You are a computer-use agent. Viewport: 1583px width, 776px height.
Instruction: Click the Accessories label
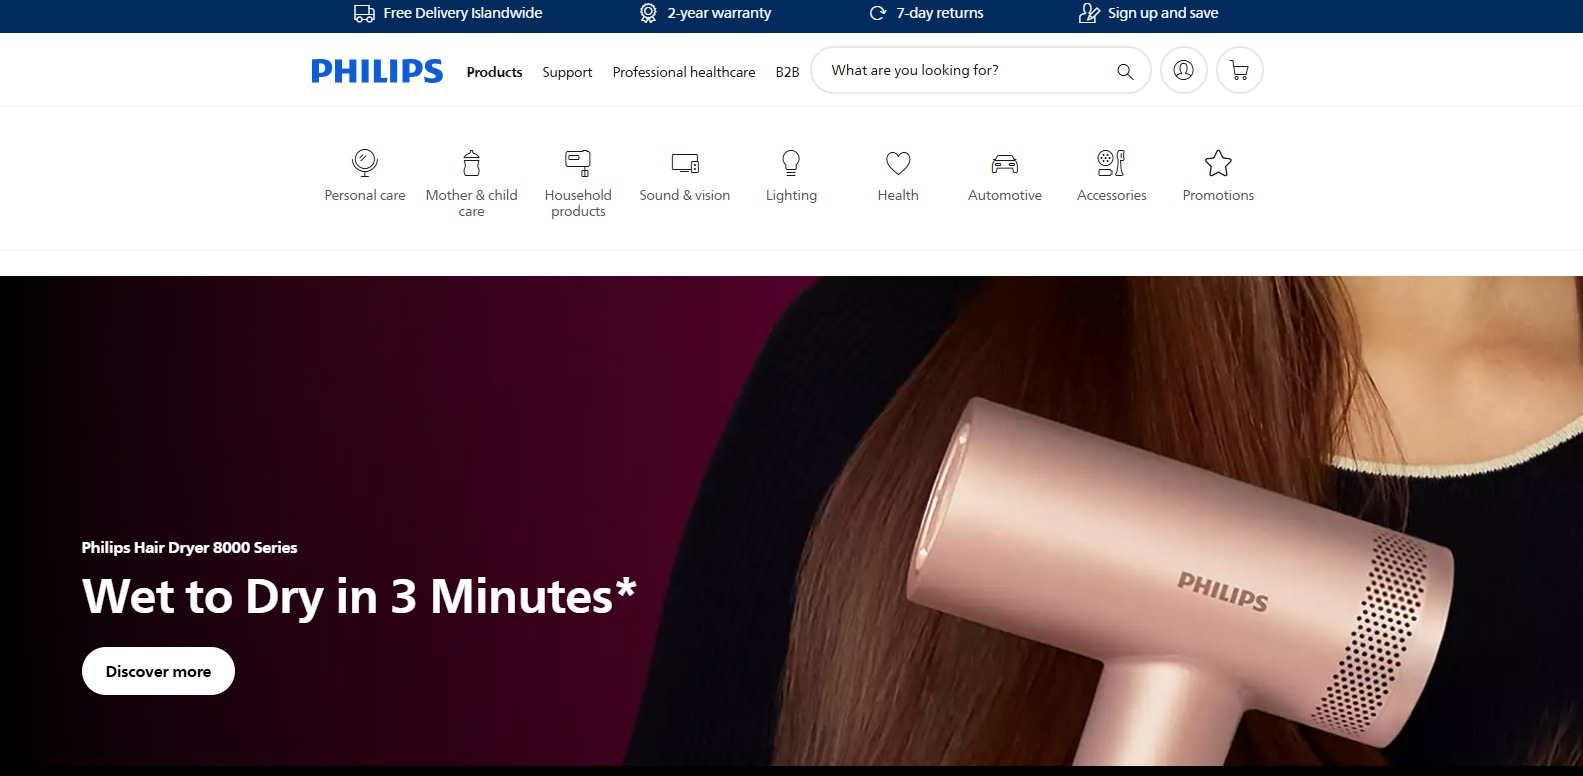[x=1111, y=195]
